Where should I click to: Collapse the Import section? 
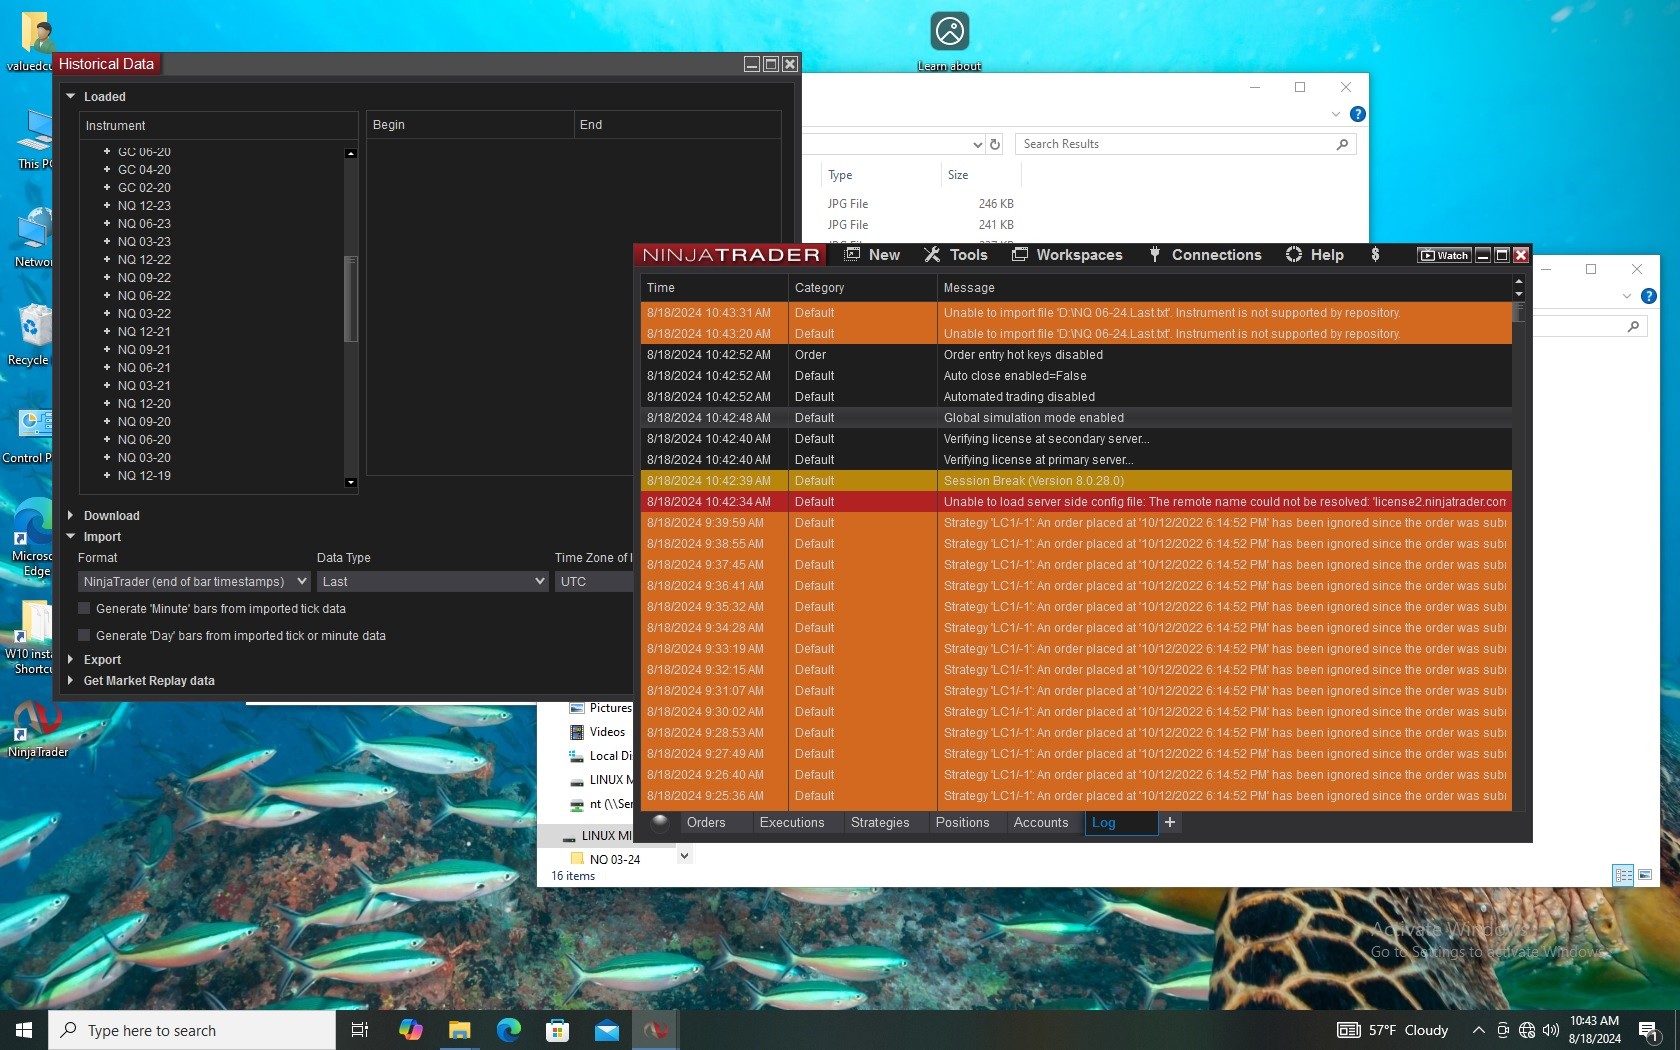click(x=71, y=537)
